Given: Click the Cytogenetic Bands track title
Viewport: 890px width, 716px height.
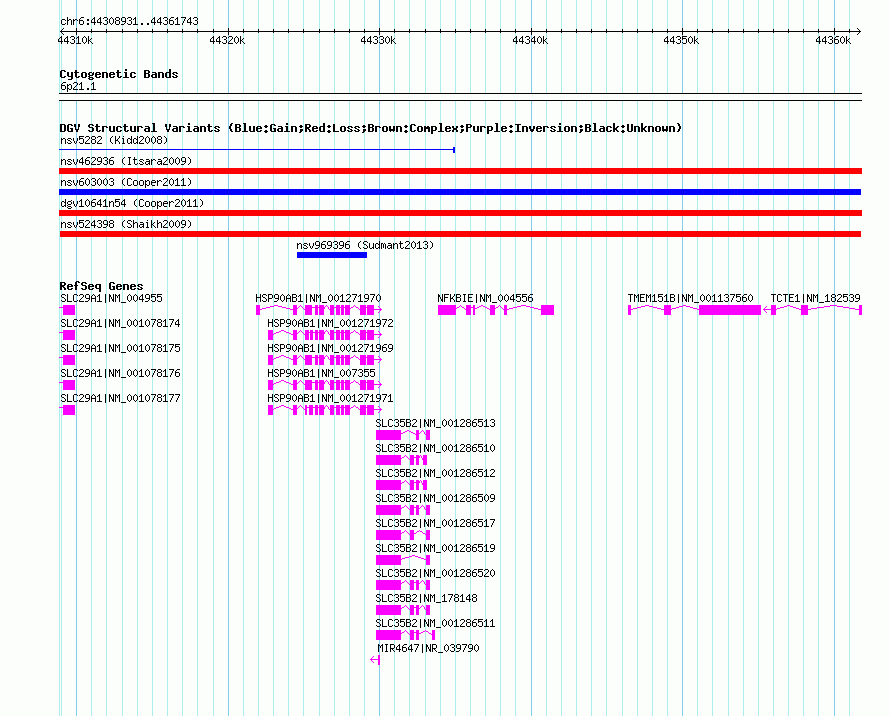Looking at the screenshot, I should pyautogui.click(x=119, y=74).
